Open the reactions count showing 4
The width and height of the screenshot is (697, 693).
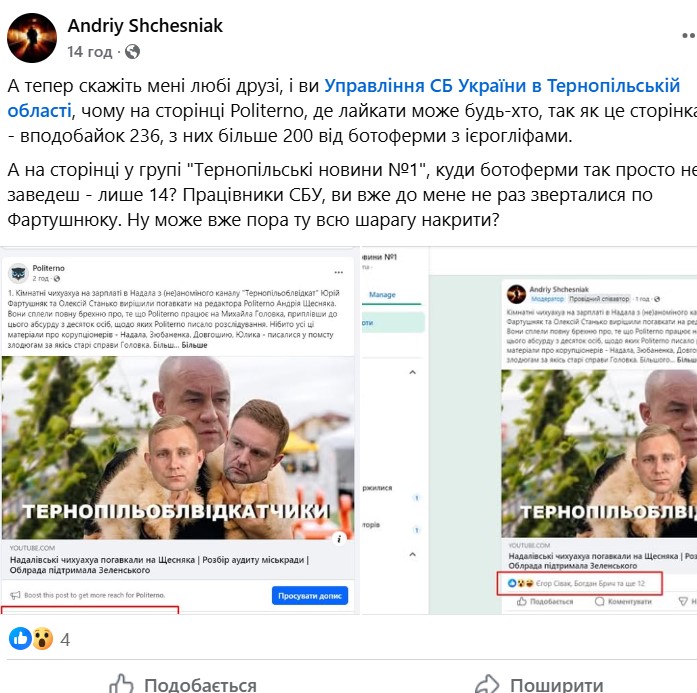pos(65,640)
